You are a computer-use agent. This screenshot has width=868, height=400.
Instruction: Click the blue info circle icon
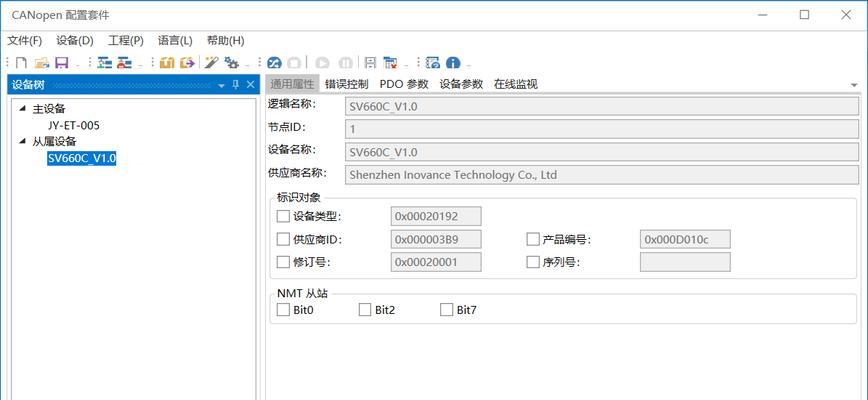[x=453, y=63]
